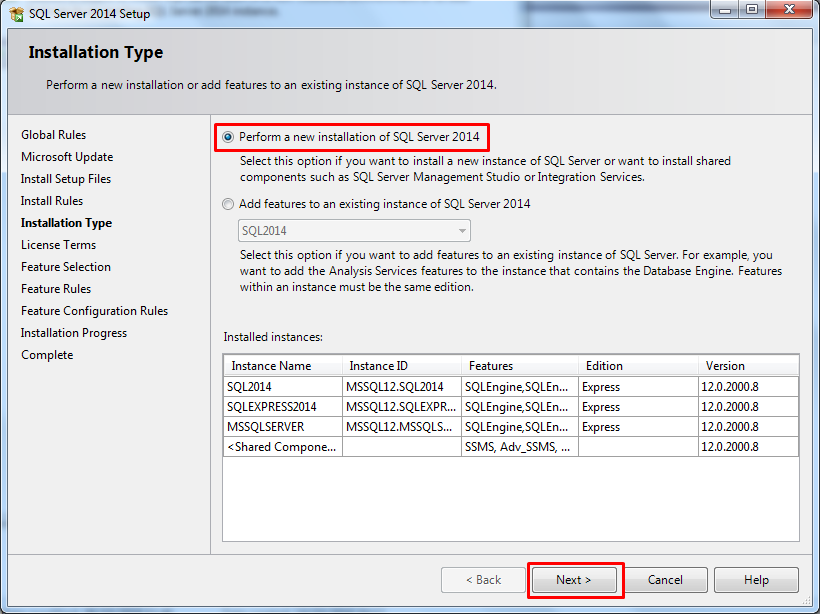Minimize the SQL Server 2014 Setup window
This screenshot has height=614, width=820.
725,9
